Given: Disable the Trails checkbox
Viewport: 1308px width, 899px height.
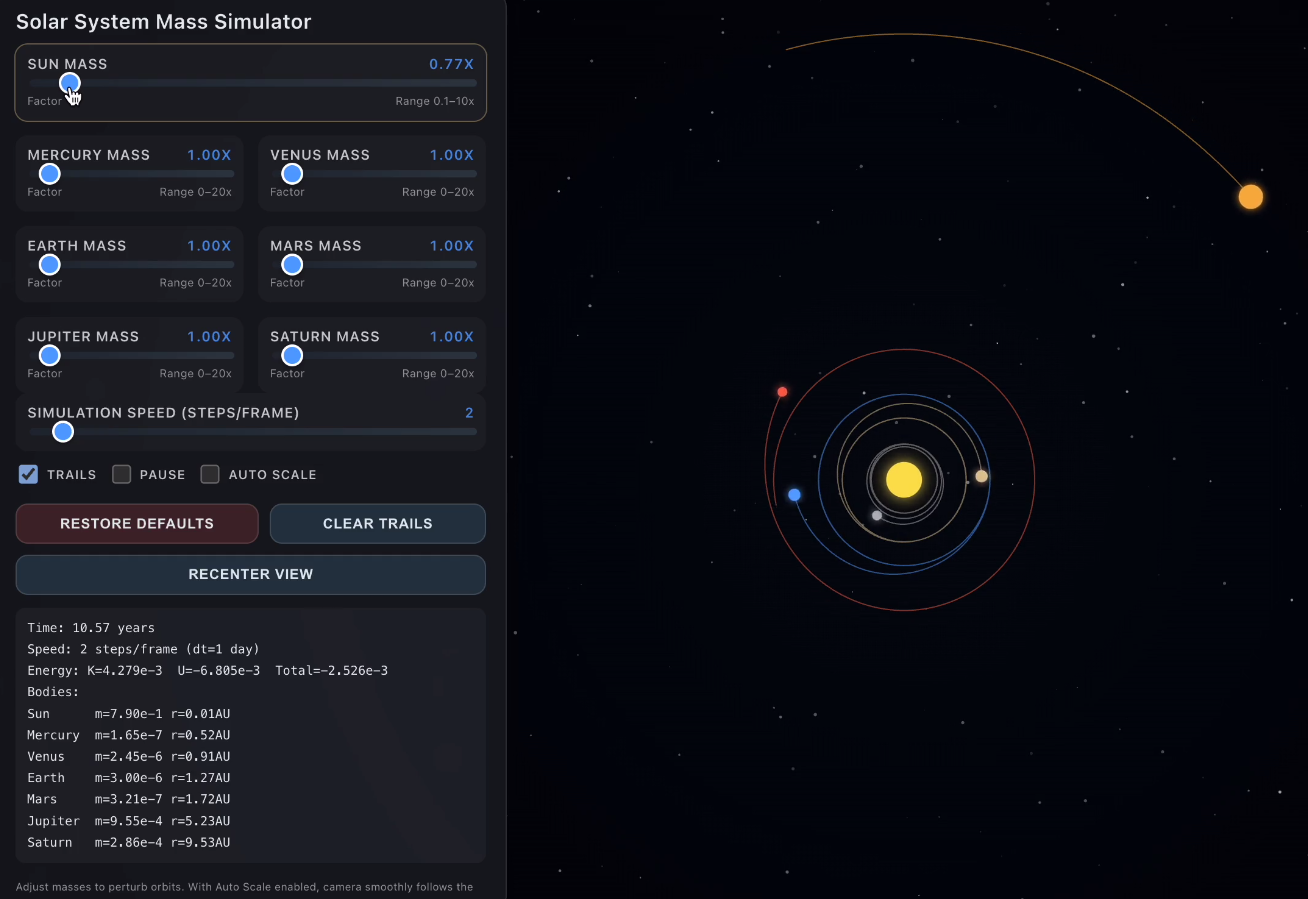Looking at the screenshot, I should coord(29,474).
